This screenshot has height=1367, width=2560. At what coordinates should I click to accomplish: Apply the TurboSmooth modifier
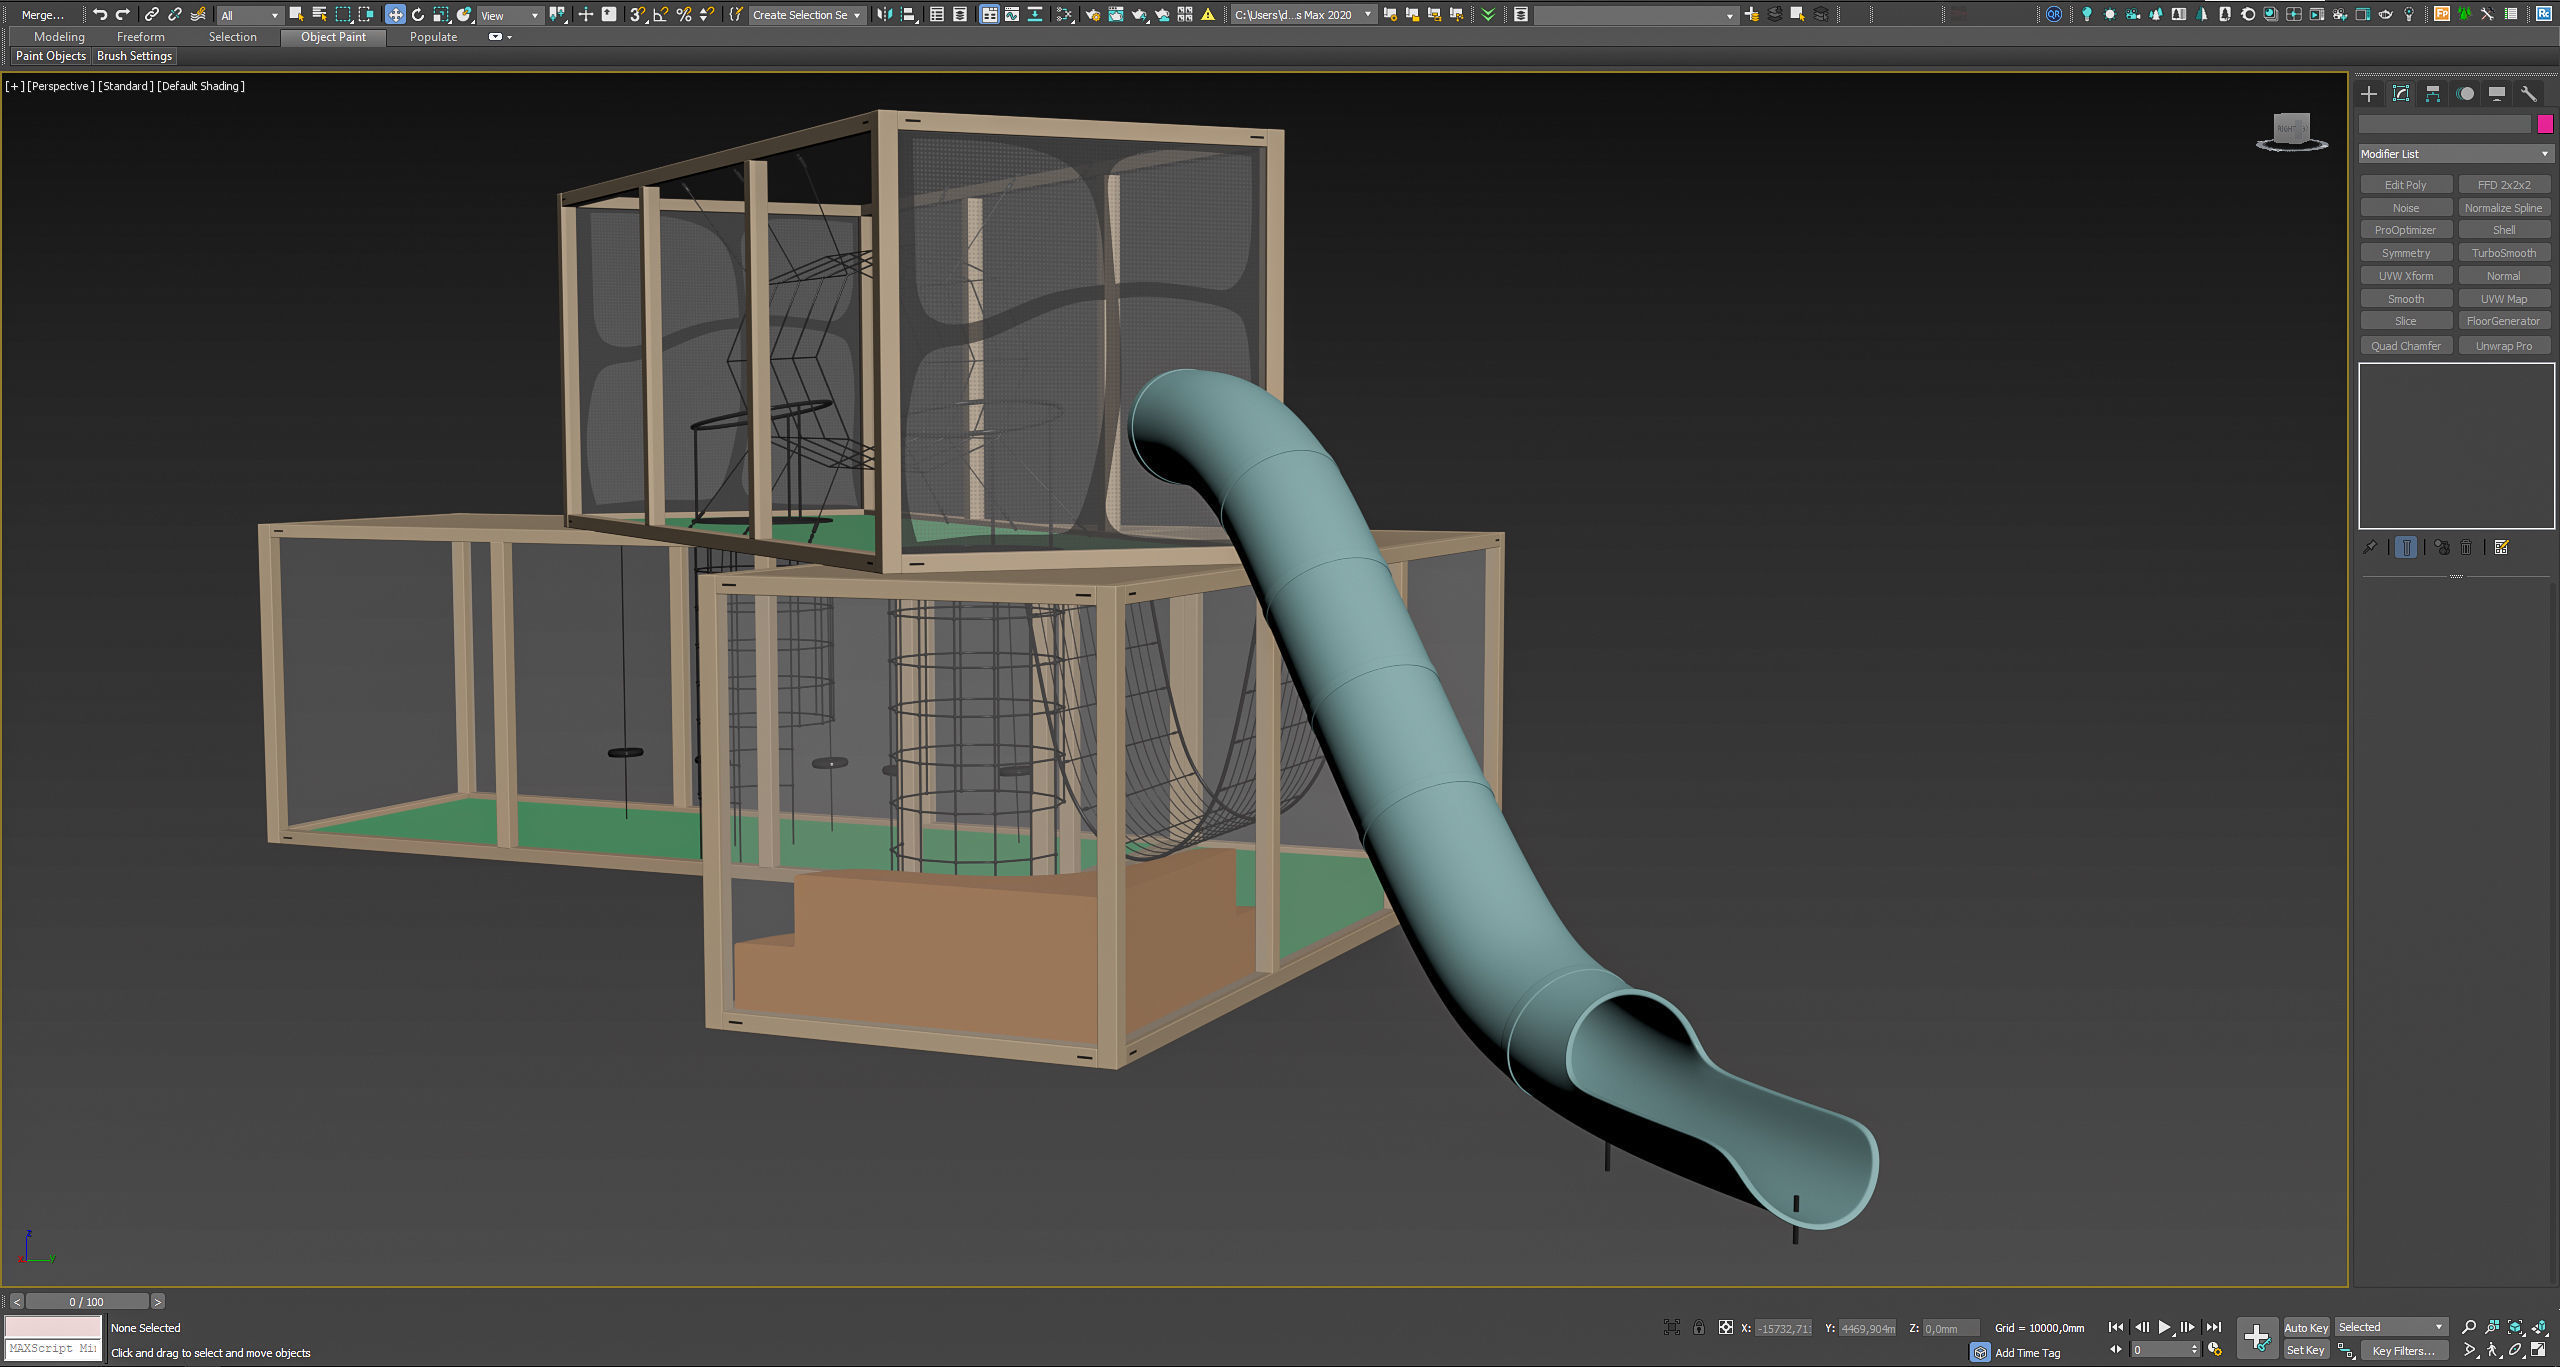(2503, 253)
